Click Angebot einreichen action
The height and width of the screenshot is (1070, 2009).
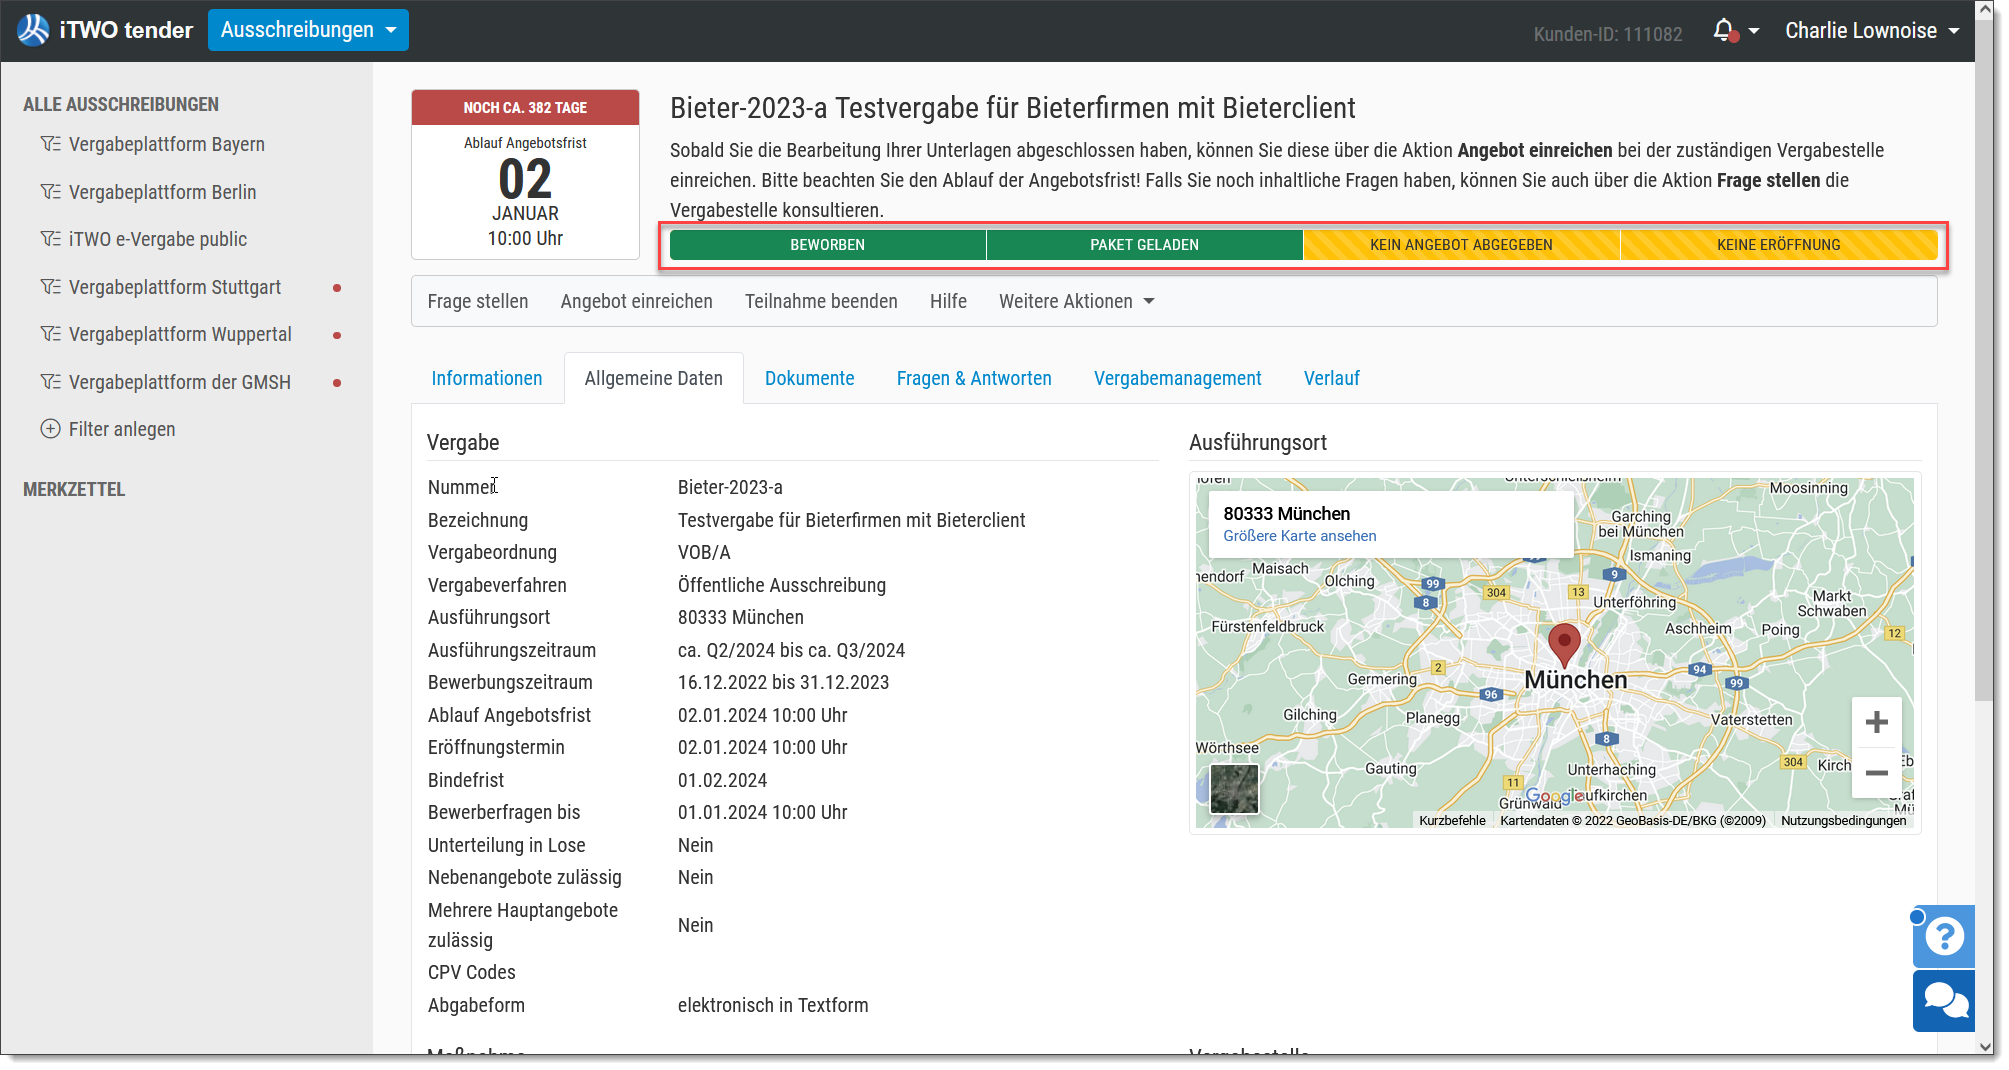[x=636, y=301]
